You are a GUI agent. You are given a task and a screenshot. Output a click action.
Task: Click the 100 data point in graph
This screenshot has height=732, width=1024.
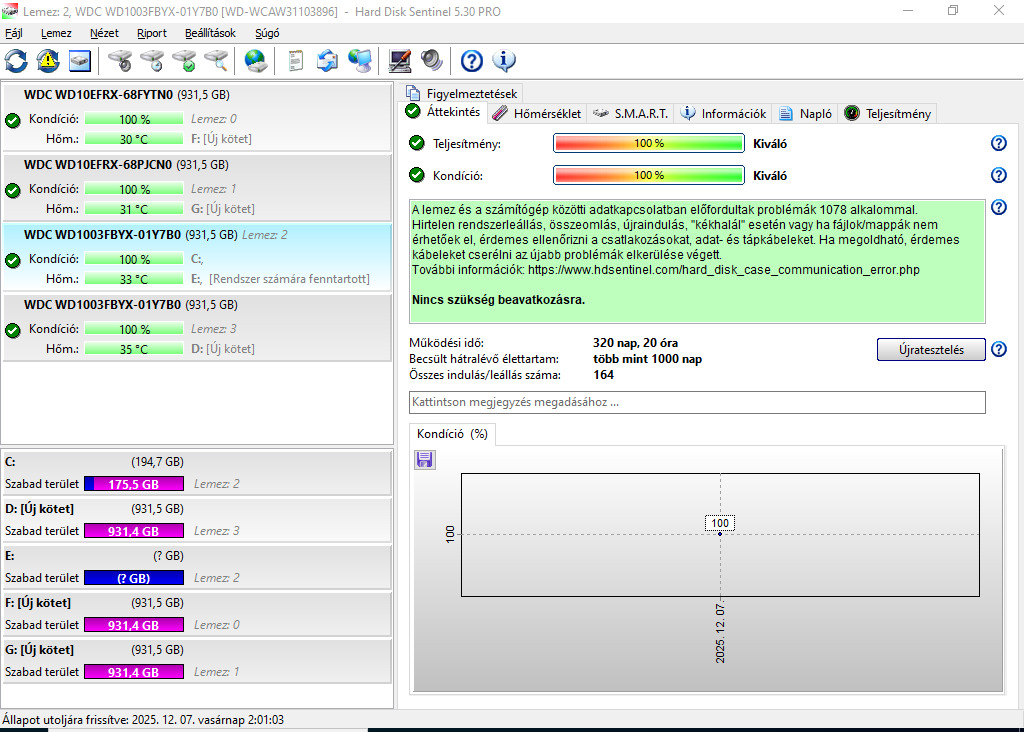(720, 533)
